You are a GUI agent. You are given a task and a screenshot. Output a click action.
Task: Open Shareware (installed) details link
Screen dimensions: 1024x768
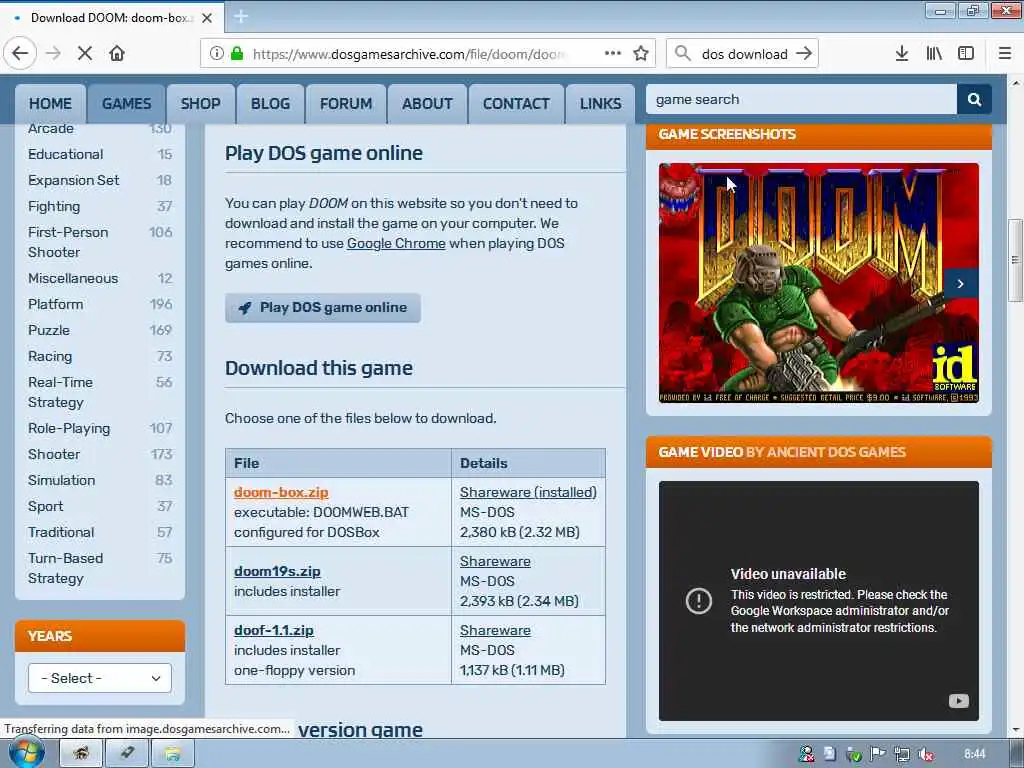[x=528, y=492]
